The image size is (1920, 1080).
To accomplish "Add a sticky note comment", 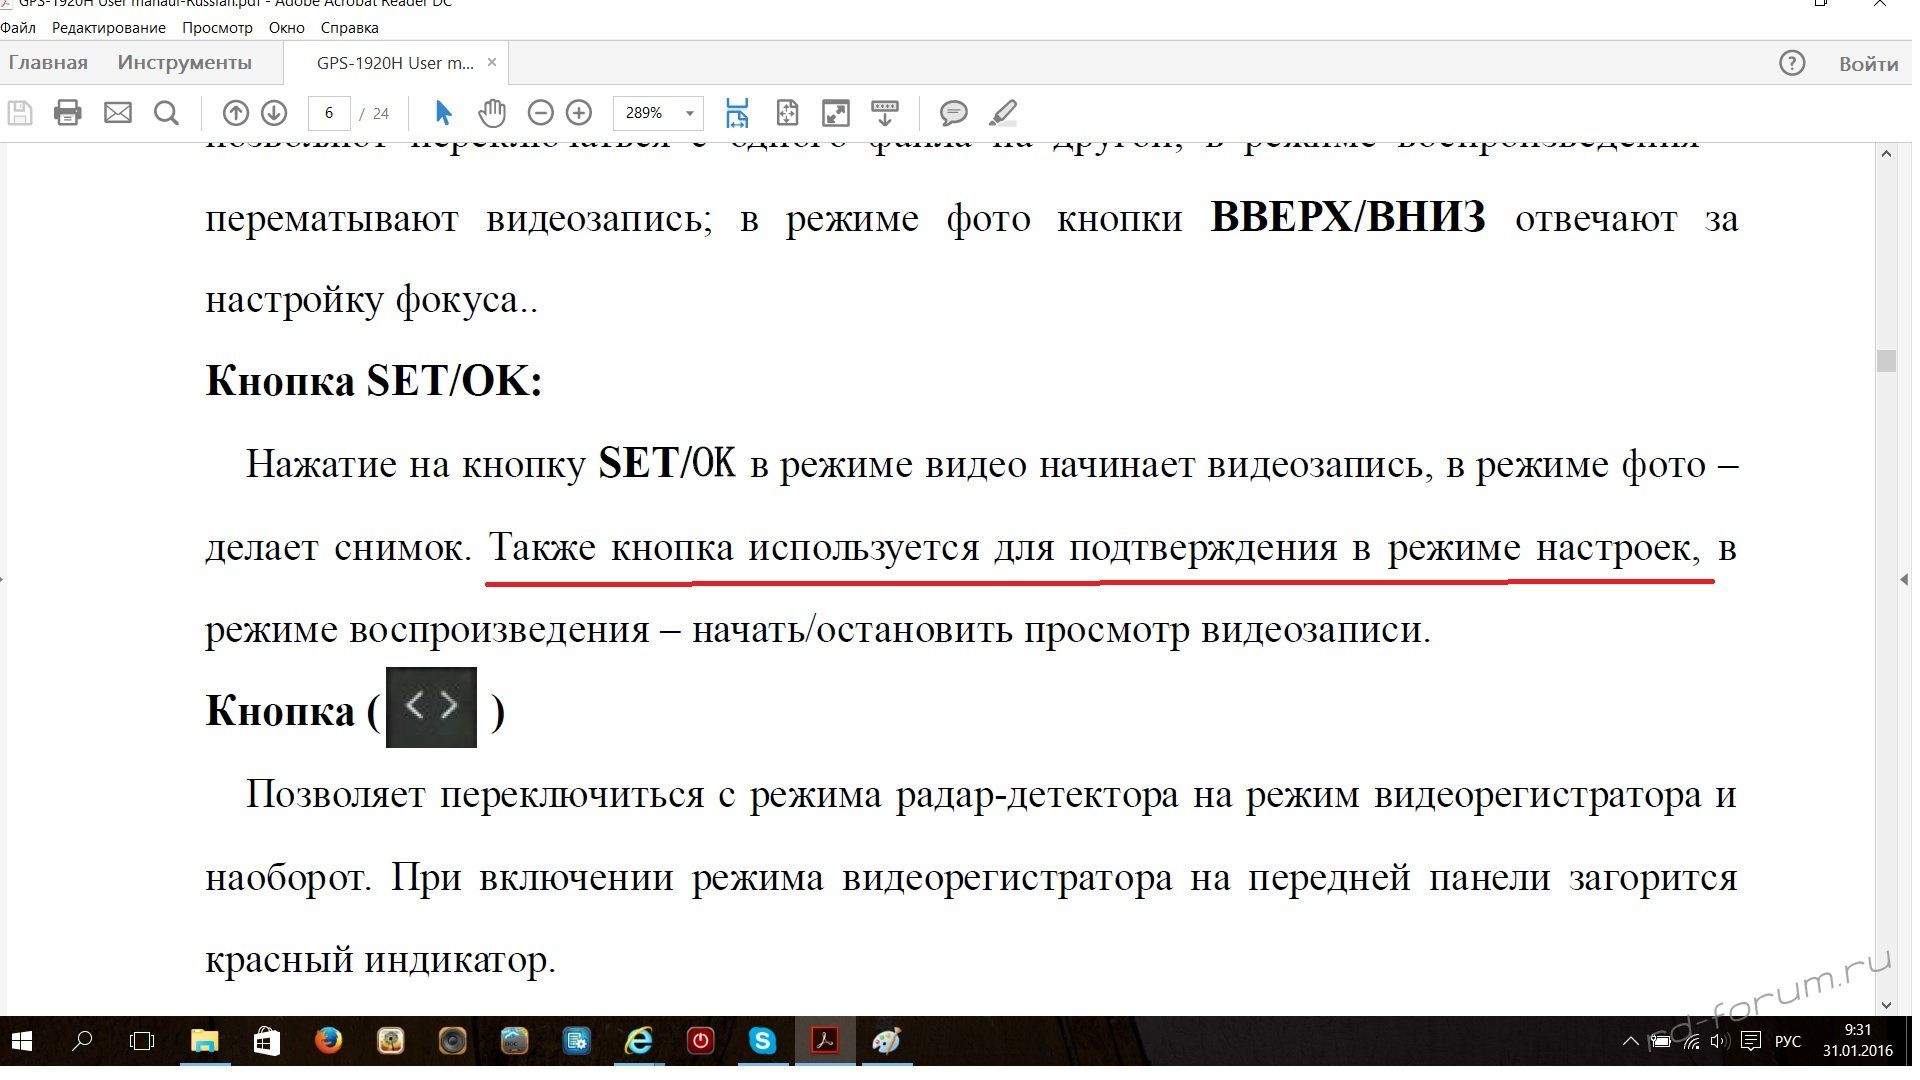I will pos(953,113).
